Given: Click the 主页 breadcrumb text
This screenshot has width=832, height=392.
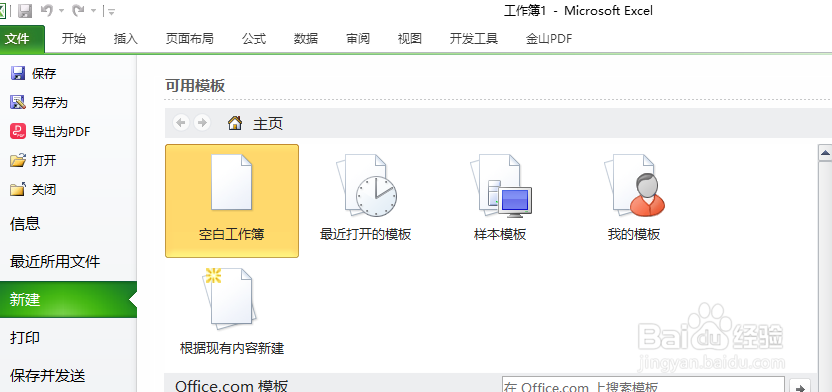Looking at the screenshot, I should pos(268,124).
